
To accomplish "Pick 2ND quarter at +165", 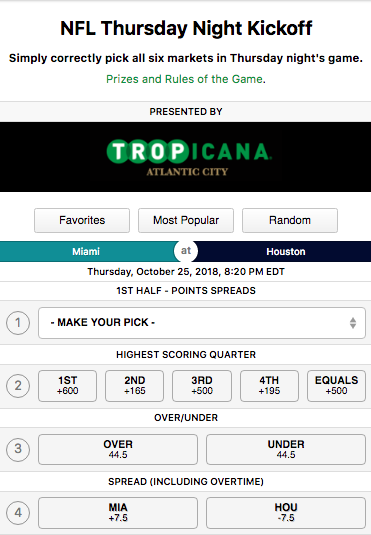I will click(x=134, y=386).
